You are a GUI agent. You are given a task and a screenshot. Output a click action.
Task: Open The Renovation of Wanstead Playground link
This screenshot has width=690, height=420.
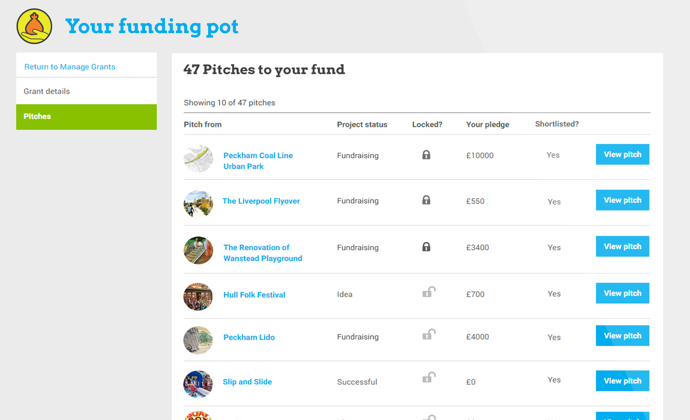[x=263, y=253]
